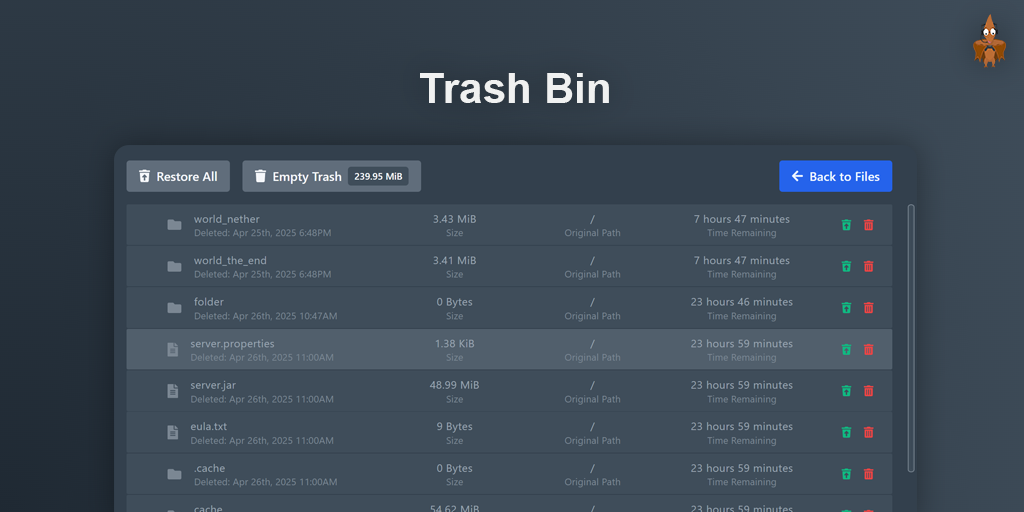This screenshot has height=512, width=1024.
Task: Click the server.properties file name
Action: (x=232, y=344)
